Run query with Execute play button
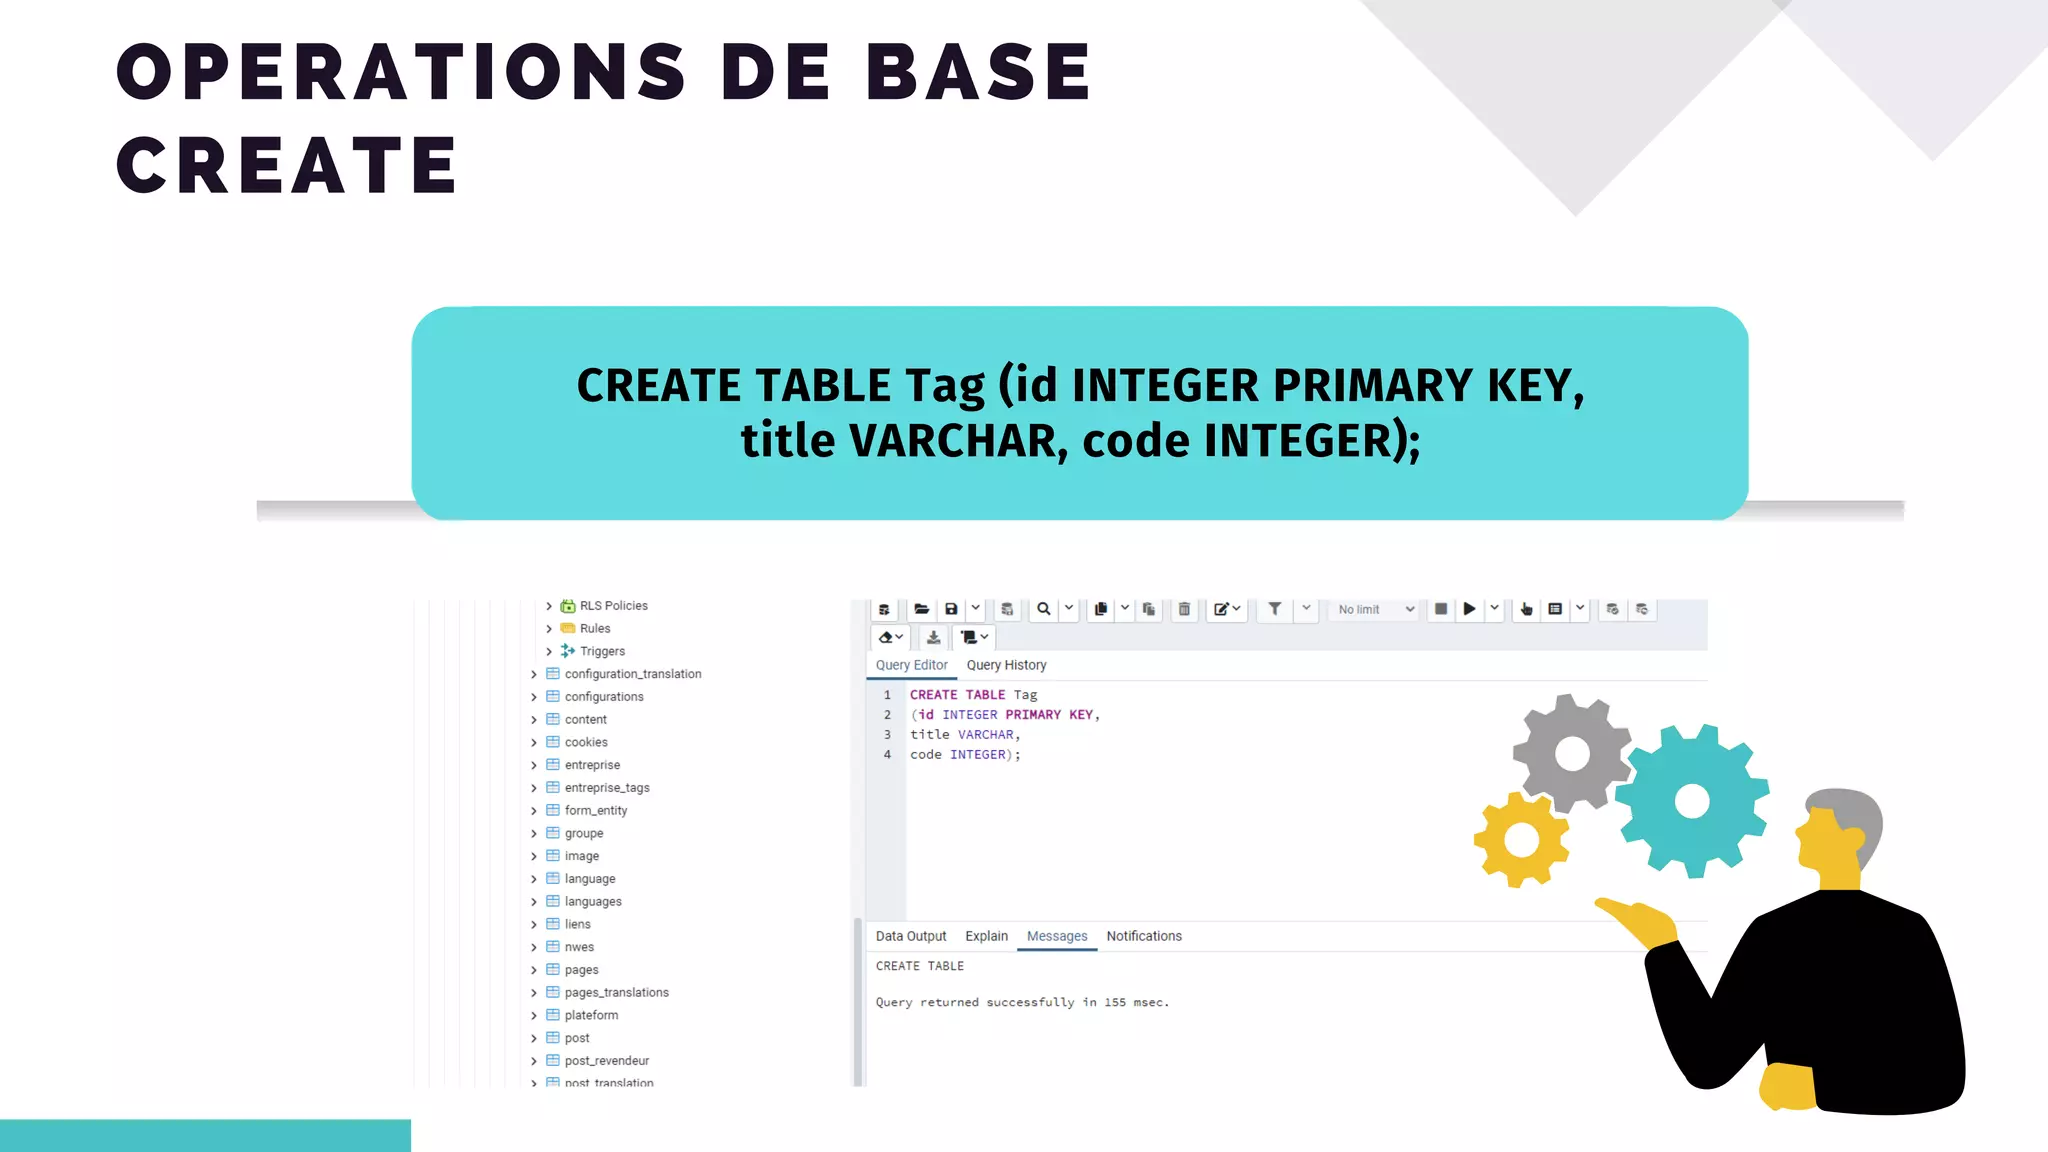Viewport: 2048px width, 1152px height. tap(1469, 609)
